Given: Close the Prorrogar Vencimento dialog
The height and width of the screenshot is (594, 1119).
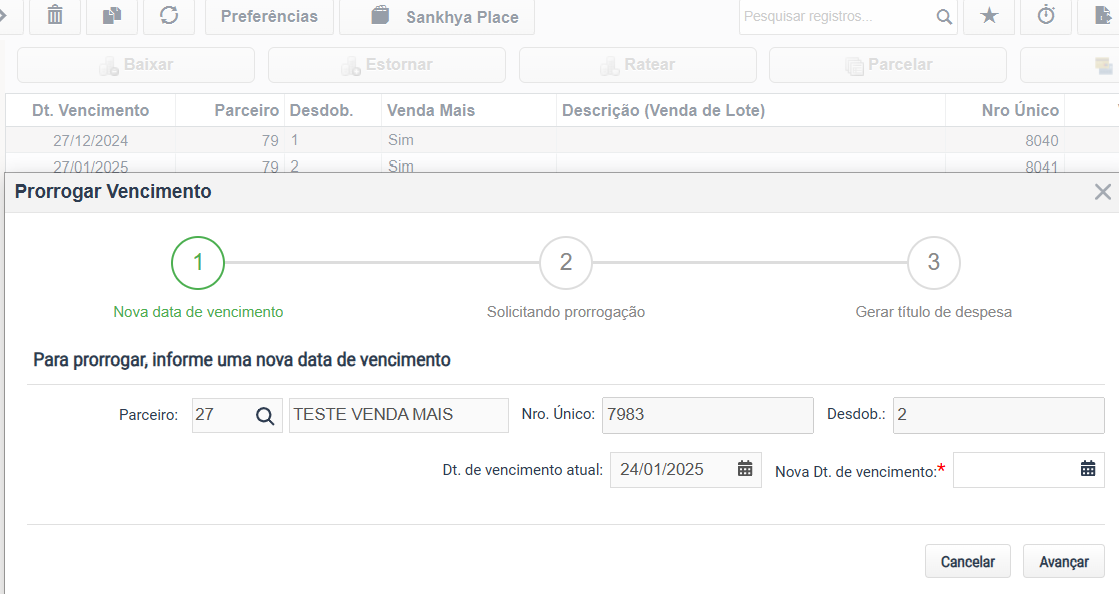Looking at the screenshot, I should tap(1103, 192).
